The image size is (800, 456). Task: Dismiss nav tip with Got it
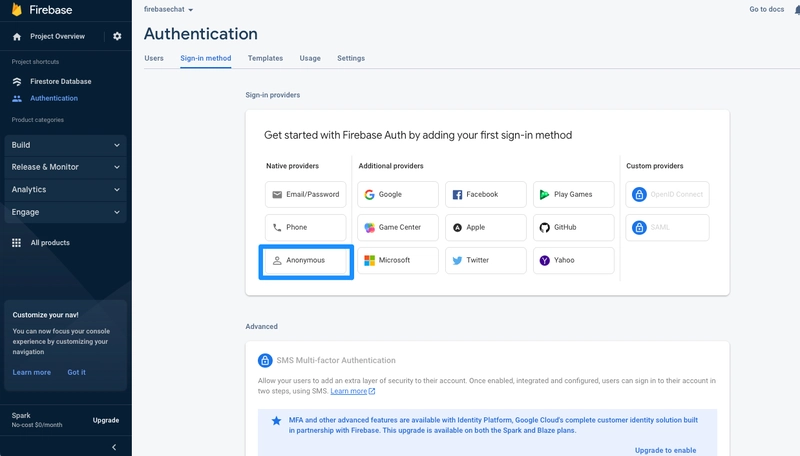pyautogui.click(x=77, y=372)
